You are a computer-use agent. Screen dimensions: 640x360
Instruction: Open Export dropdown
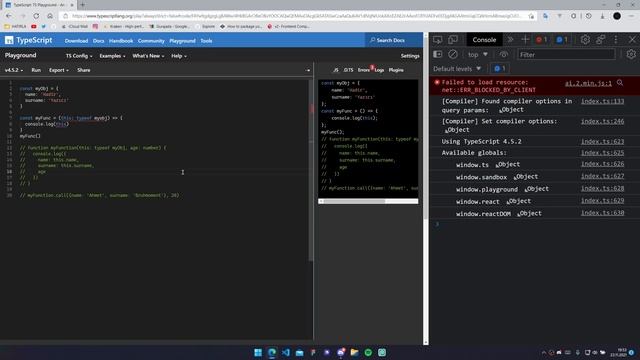(x=59, y=70)
